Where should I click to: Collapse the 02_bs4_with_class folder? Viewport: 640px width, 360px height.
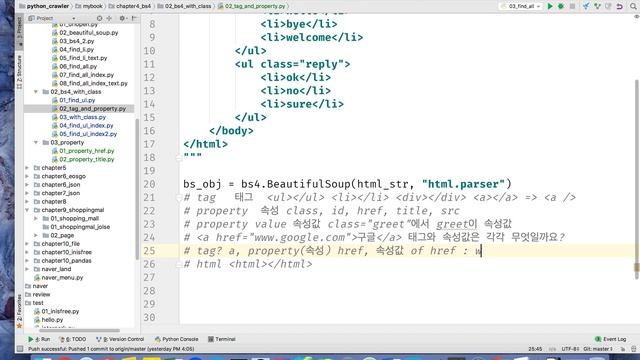coord(36,92)
